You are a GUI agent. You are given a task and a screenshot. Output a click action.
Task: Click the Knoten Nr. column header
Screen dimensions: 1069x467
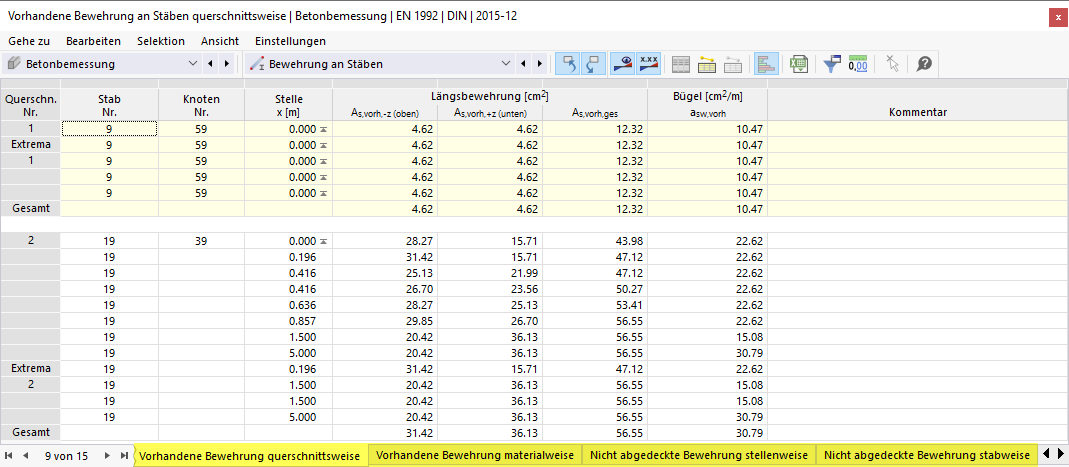click(x=201, y=106)
